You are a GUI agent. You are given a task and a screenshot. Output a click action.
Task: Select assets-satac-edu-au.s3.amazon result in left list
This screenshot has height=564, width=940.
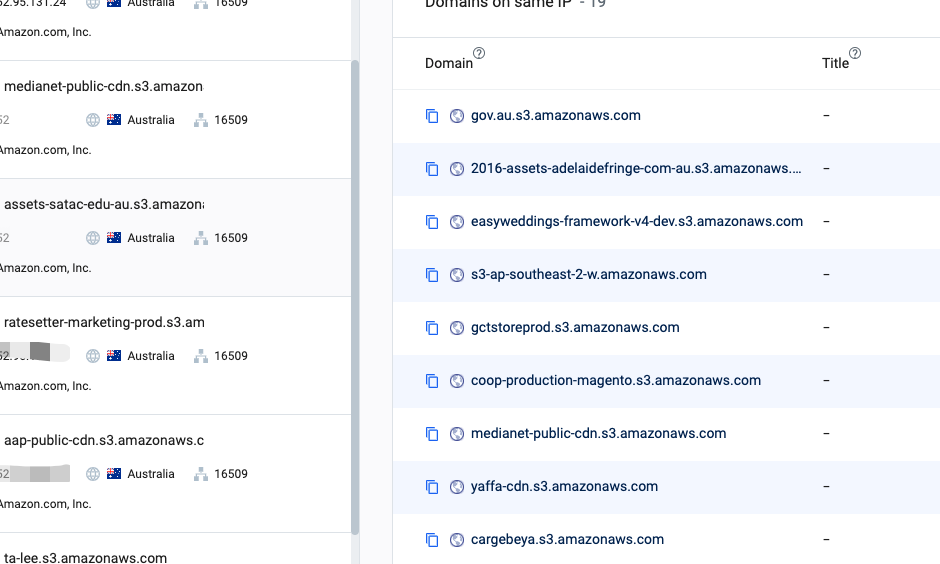coord(103,204)
